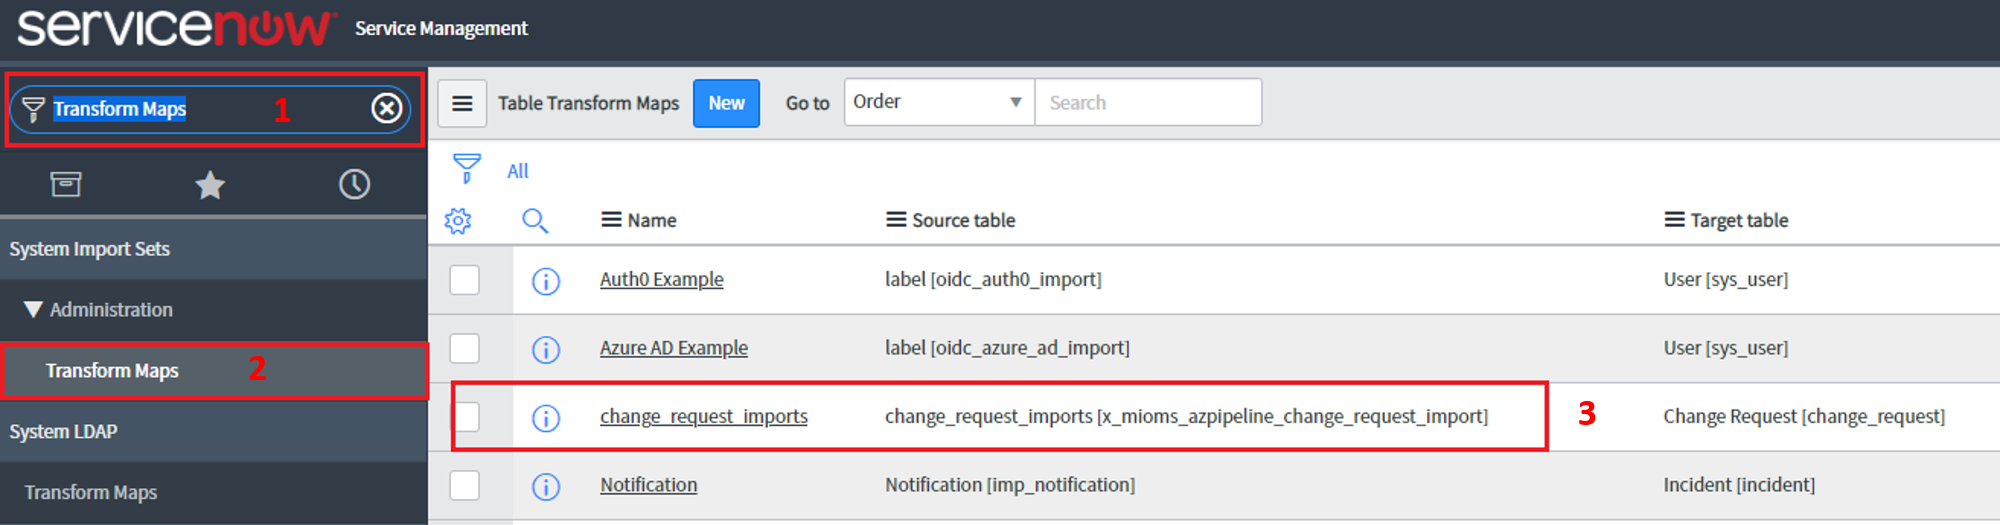The image size is (2000, 525).
Task: Click Change Request [change_request] target cell
Action: click(x=1804, y=417)
